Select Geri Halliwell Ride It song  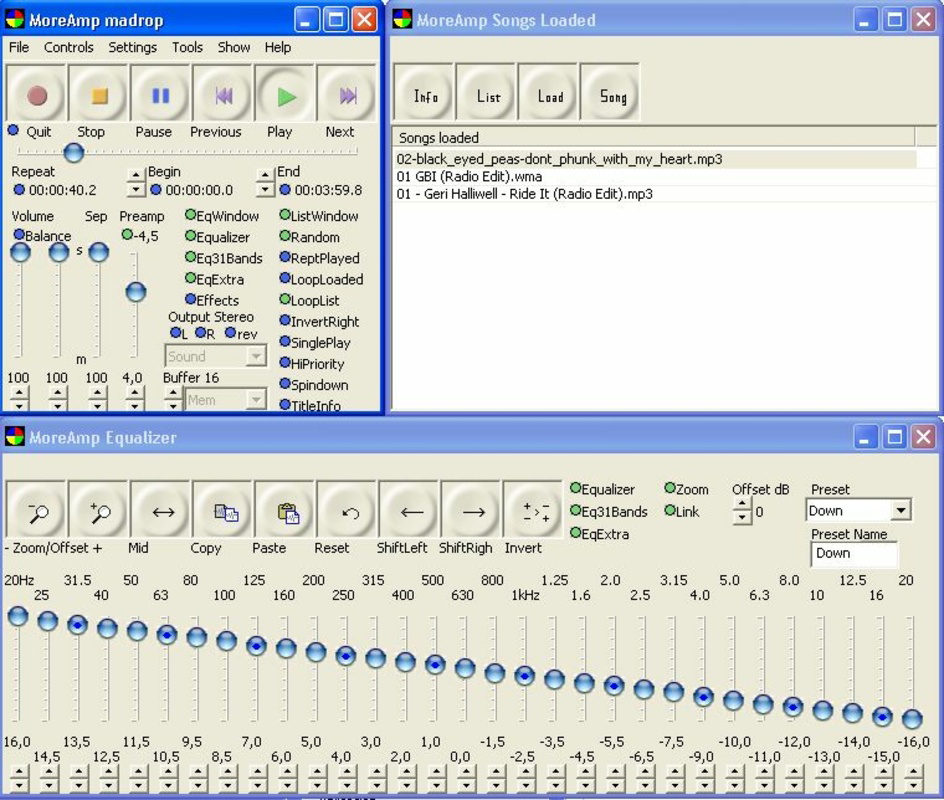click(x=665, y=194)
